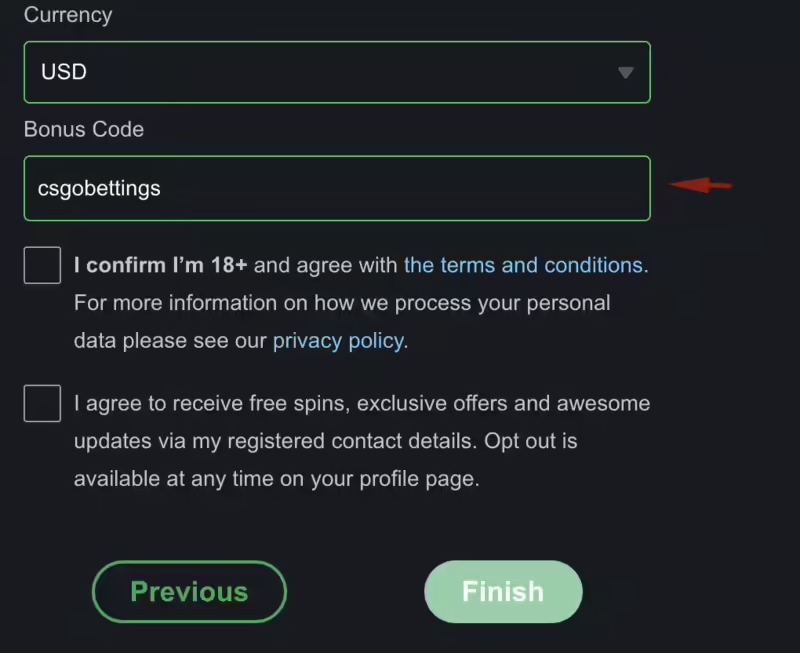The image size is (800, 653).
Task: Open the privacy policy link
Action: click(338, 341)
